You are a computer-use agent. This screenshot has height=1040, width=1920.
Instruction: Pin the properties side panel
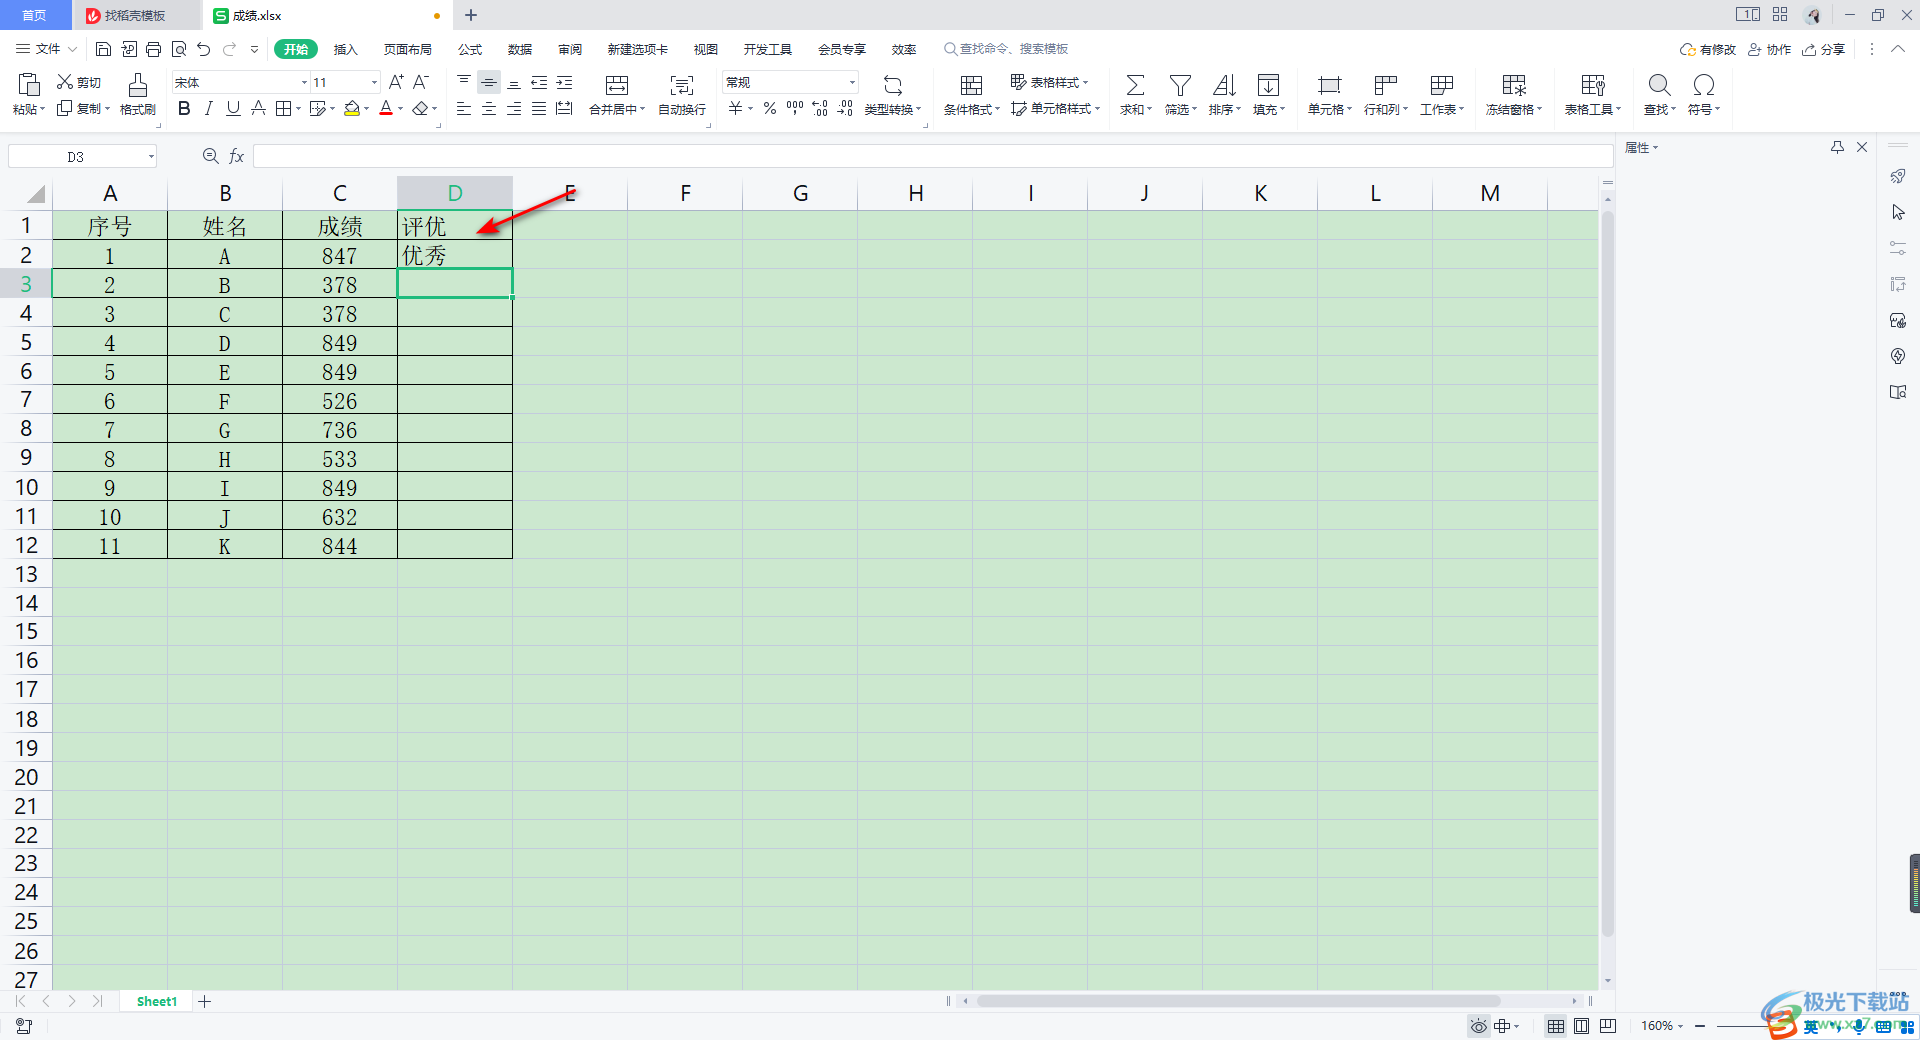coord(1837,147)
